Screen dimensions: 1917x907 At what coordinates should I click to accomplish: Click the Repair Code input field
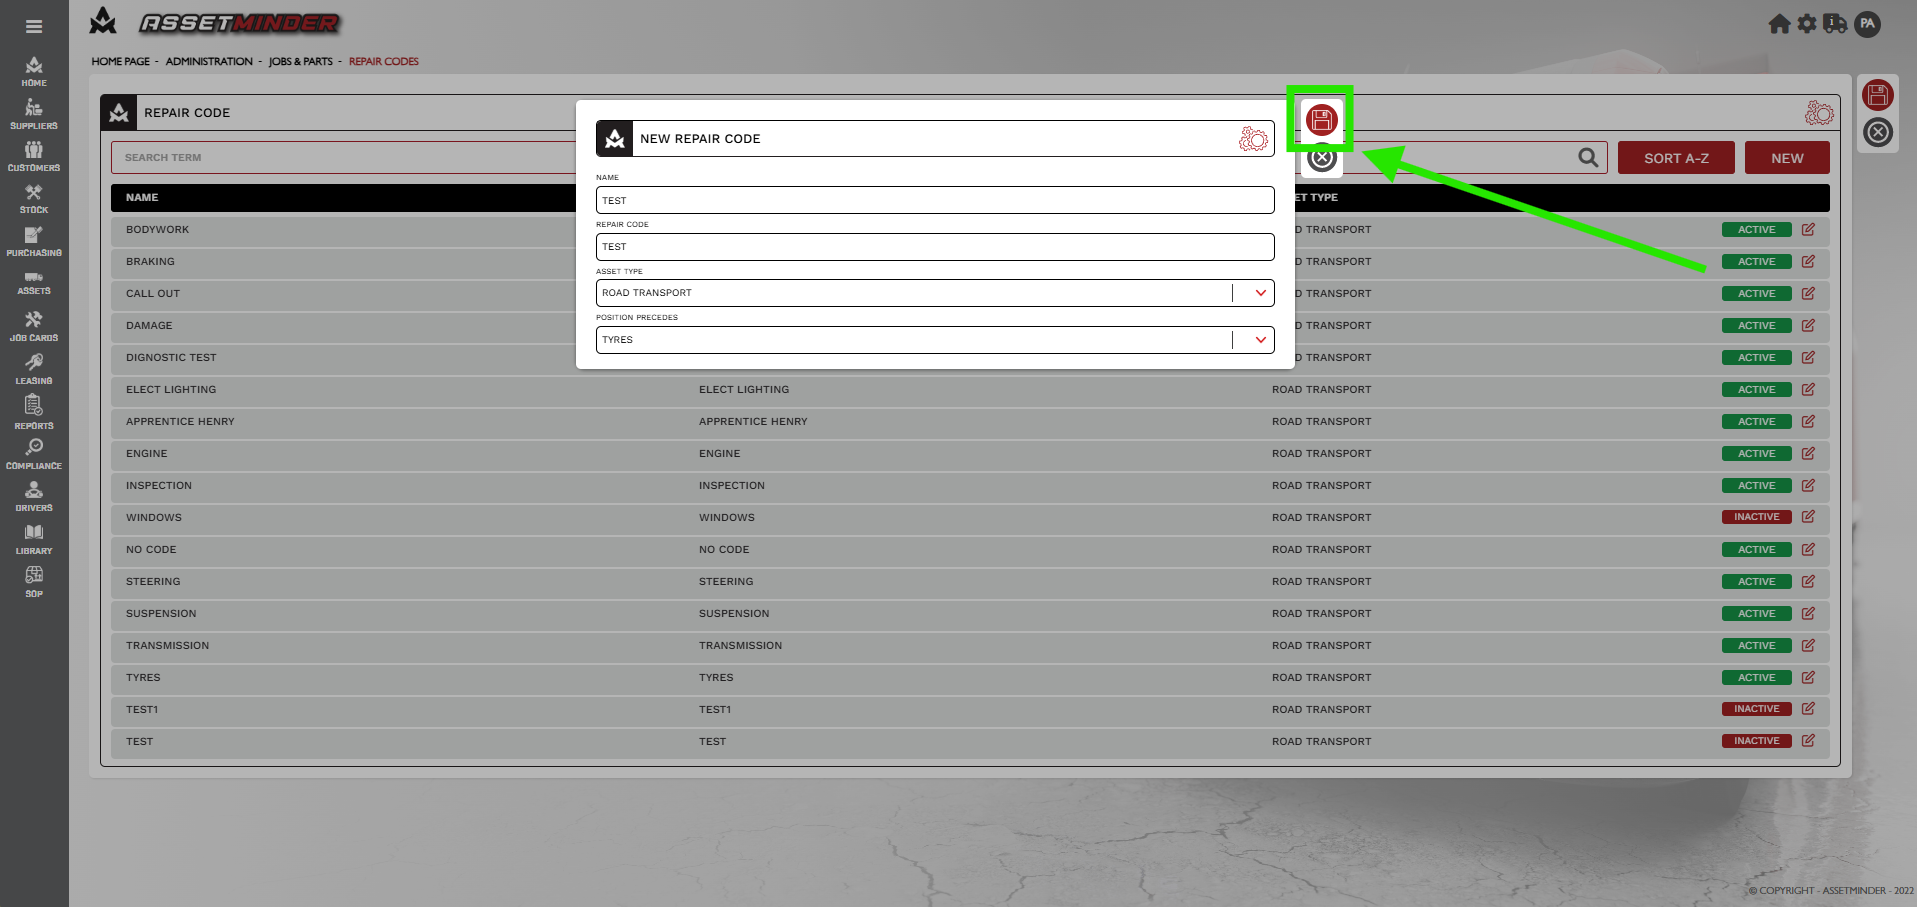point(934,247)
